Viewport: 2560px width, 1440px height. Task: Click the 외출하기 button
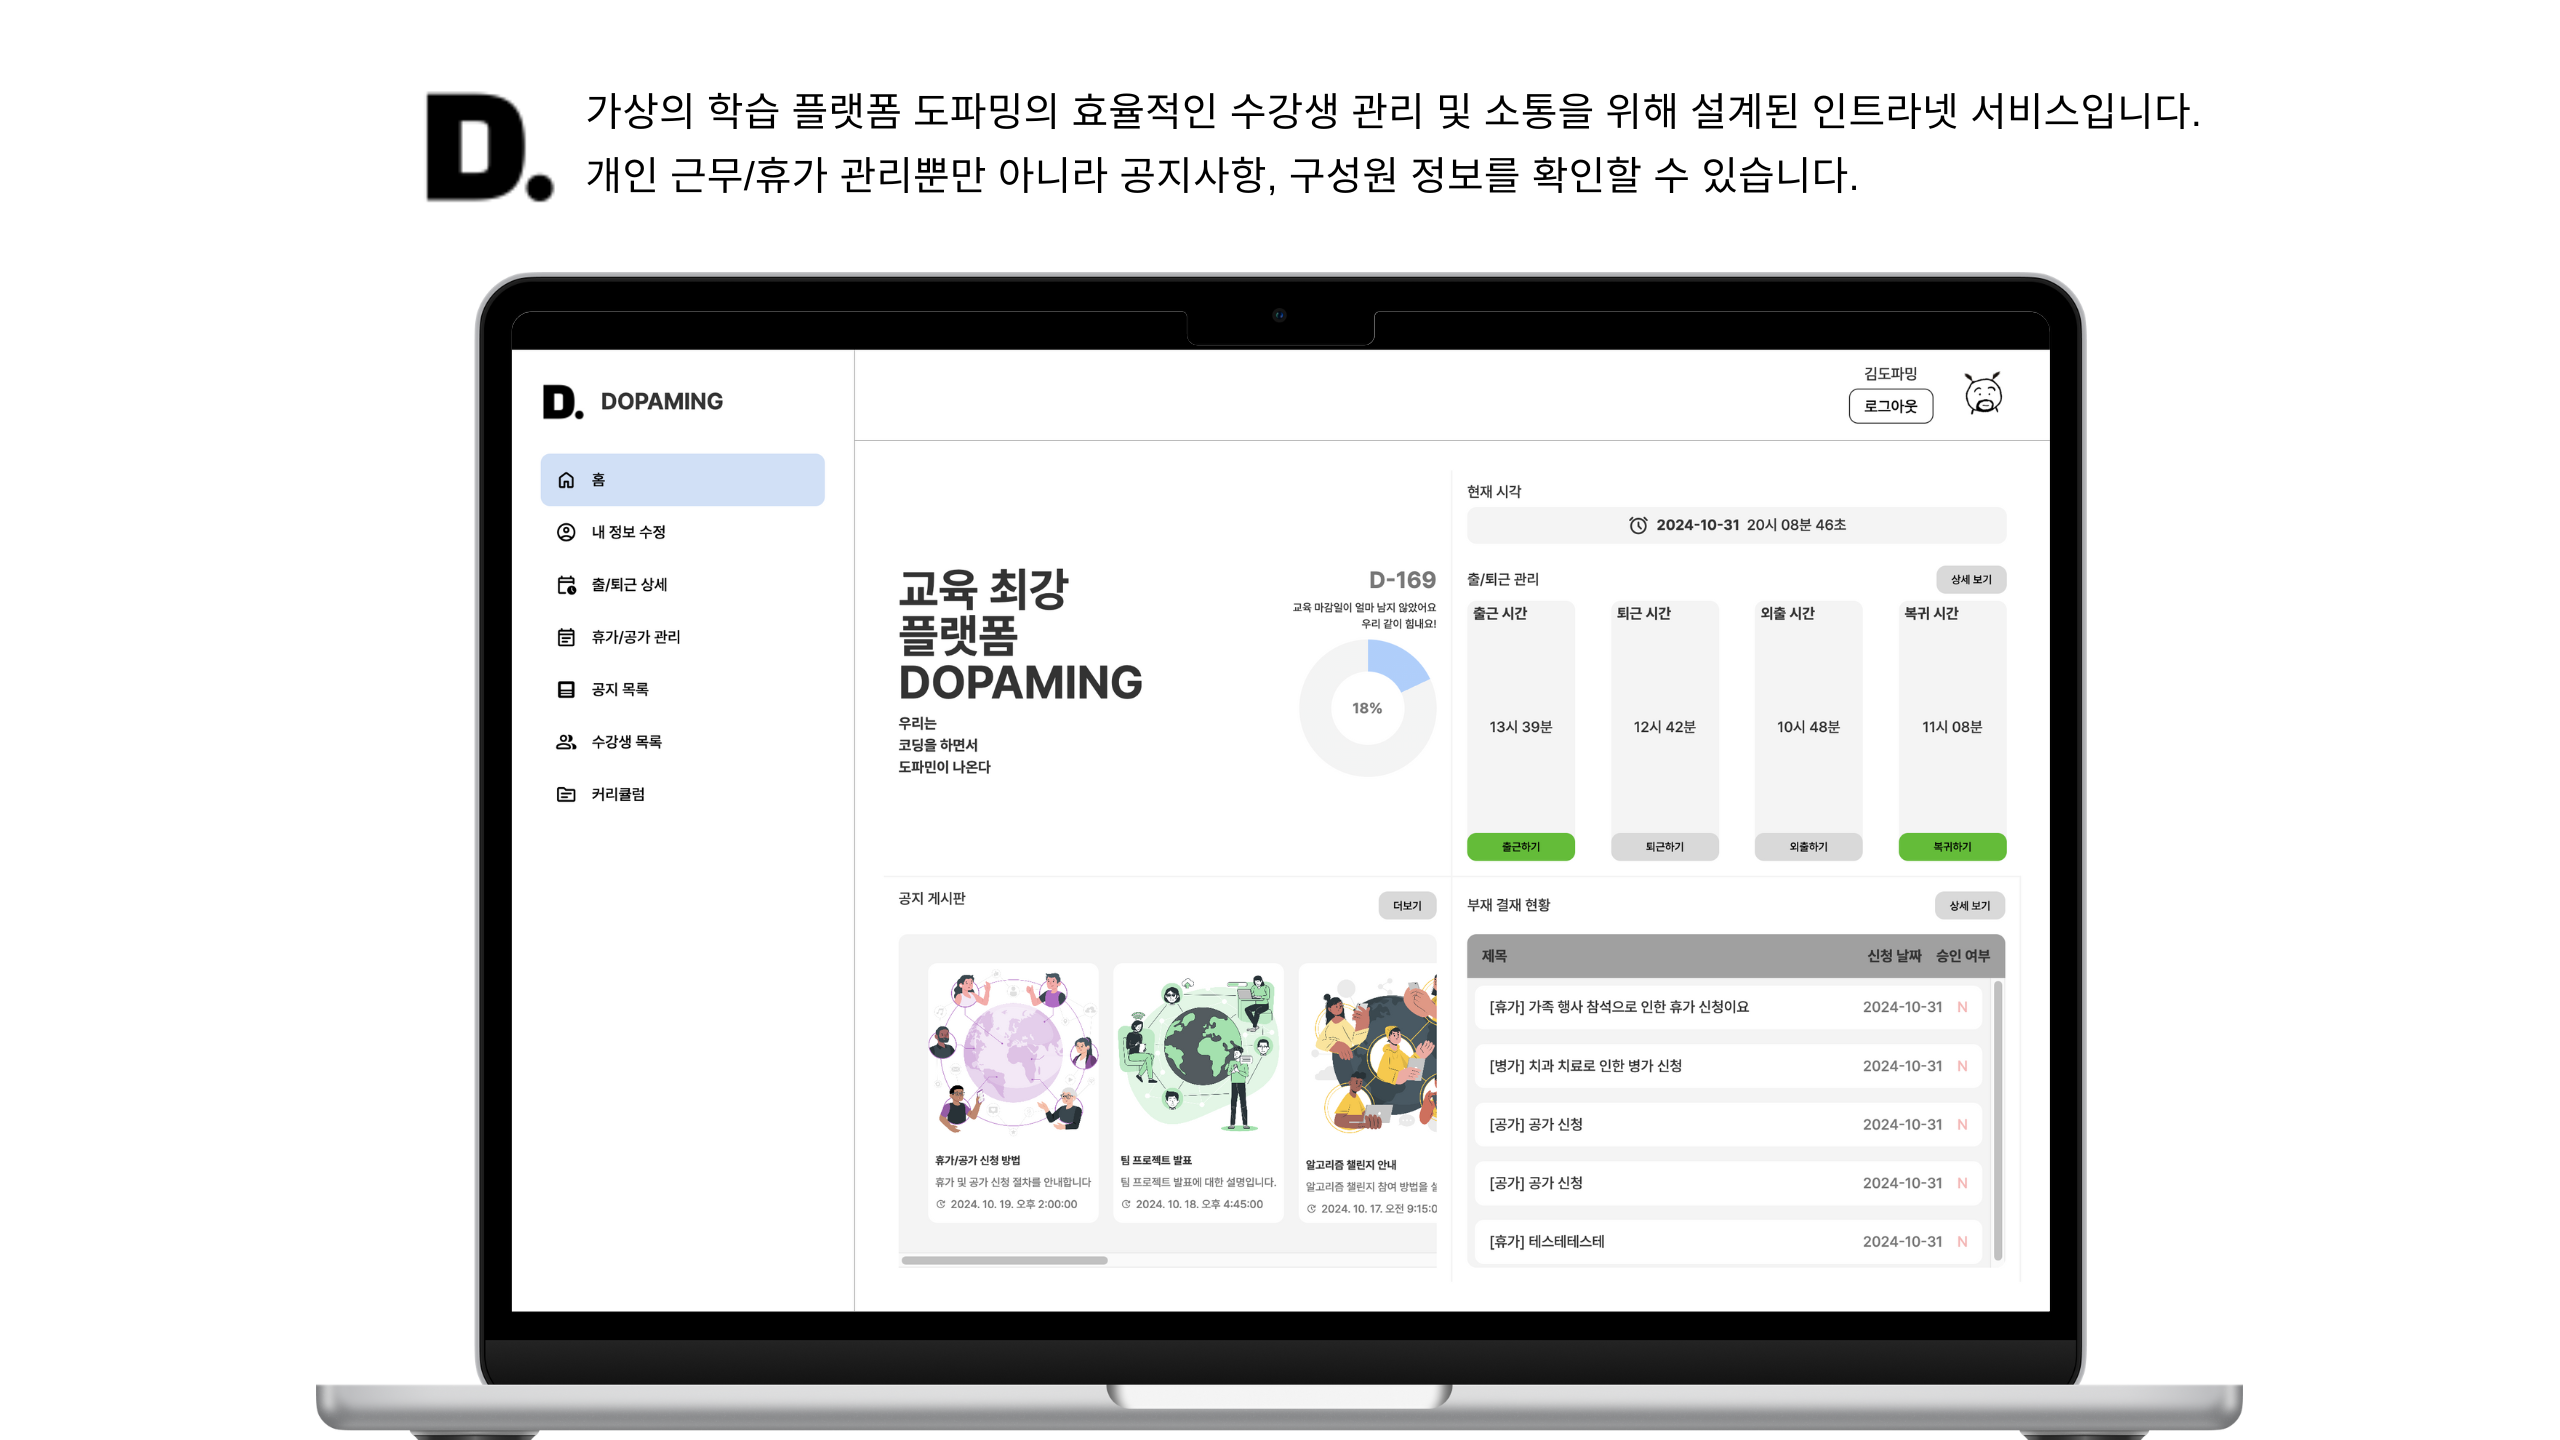pos(1808,847)
